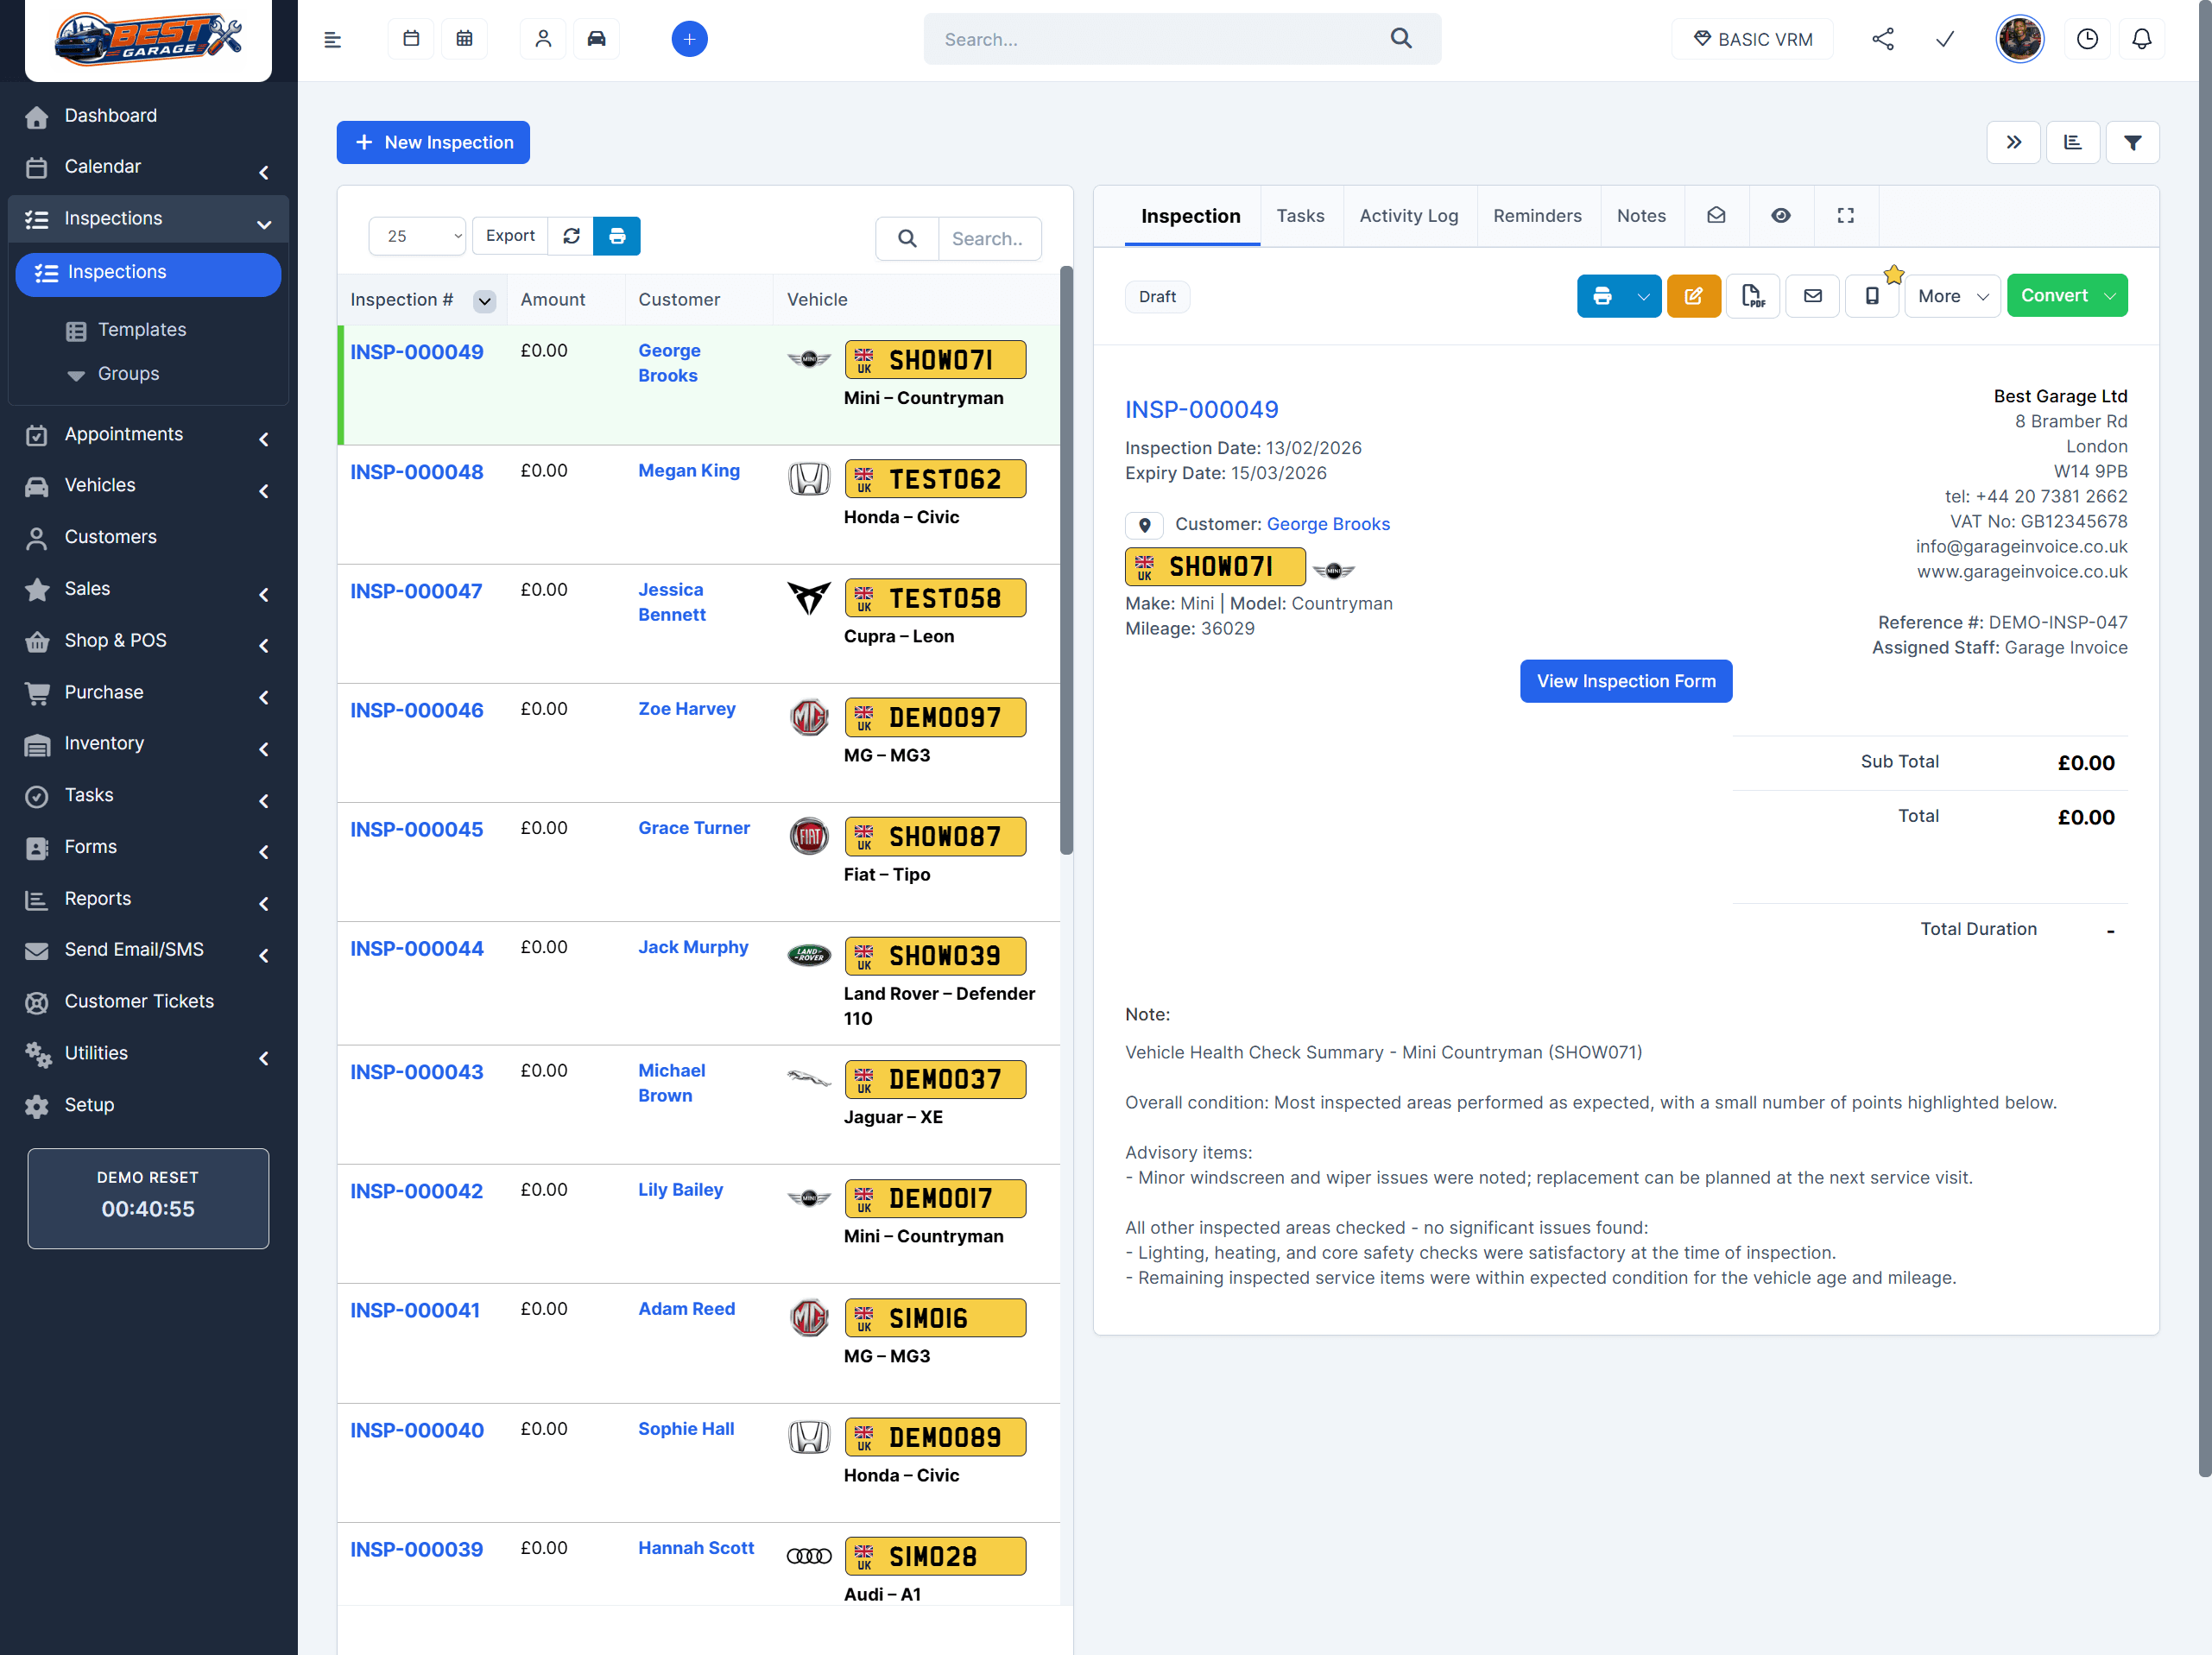Open the Reminders tab
The height and width of the screenshot is (1655, 2212).
coord(1537,216)
